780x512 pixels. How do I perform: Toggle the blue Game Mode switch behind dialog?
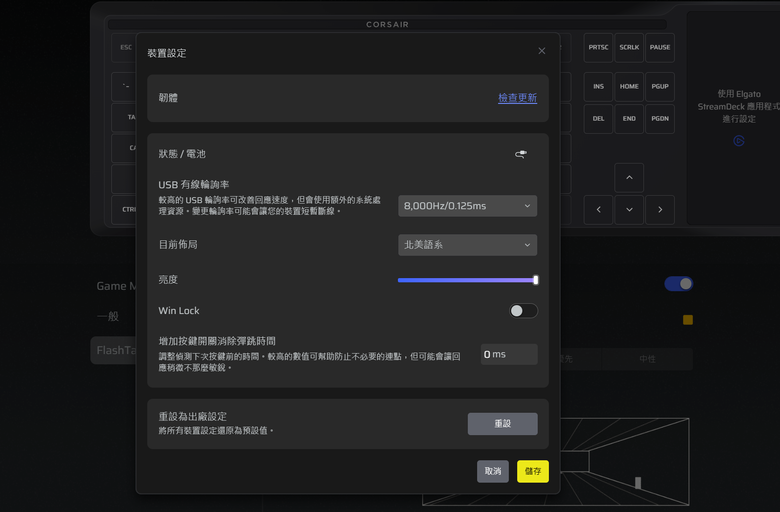(x=679, y=284)
